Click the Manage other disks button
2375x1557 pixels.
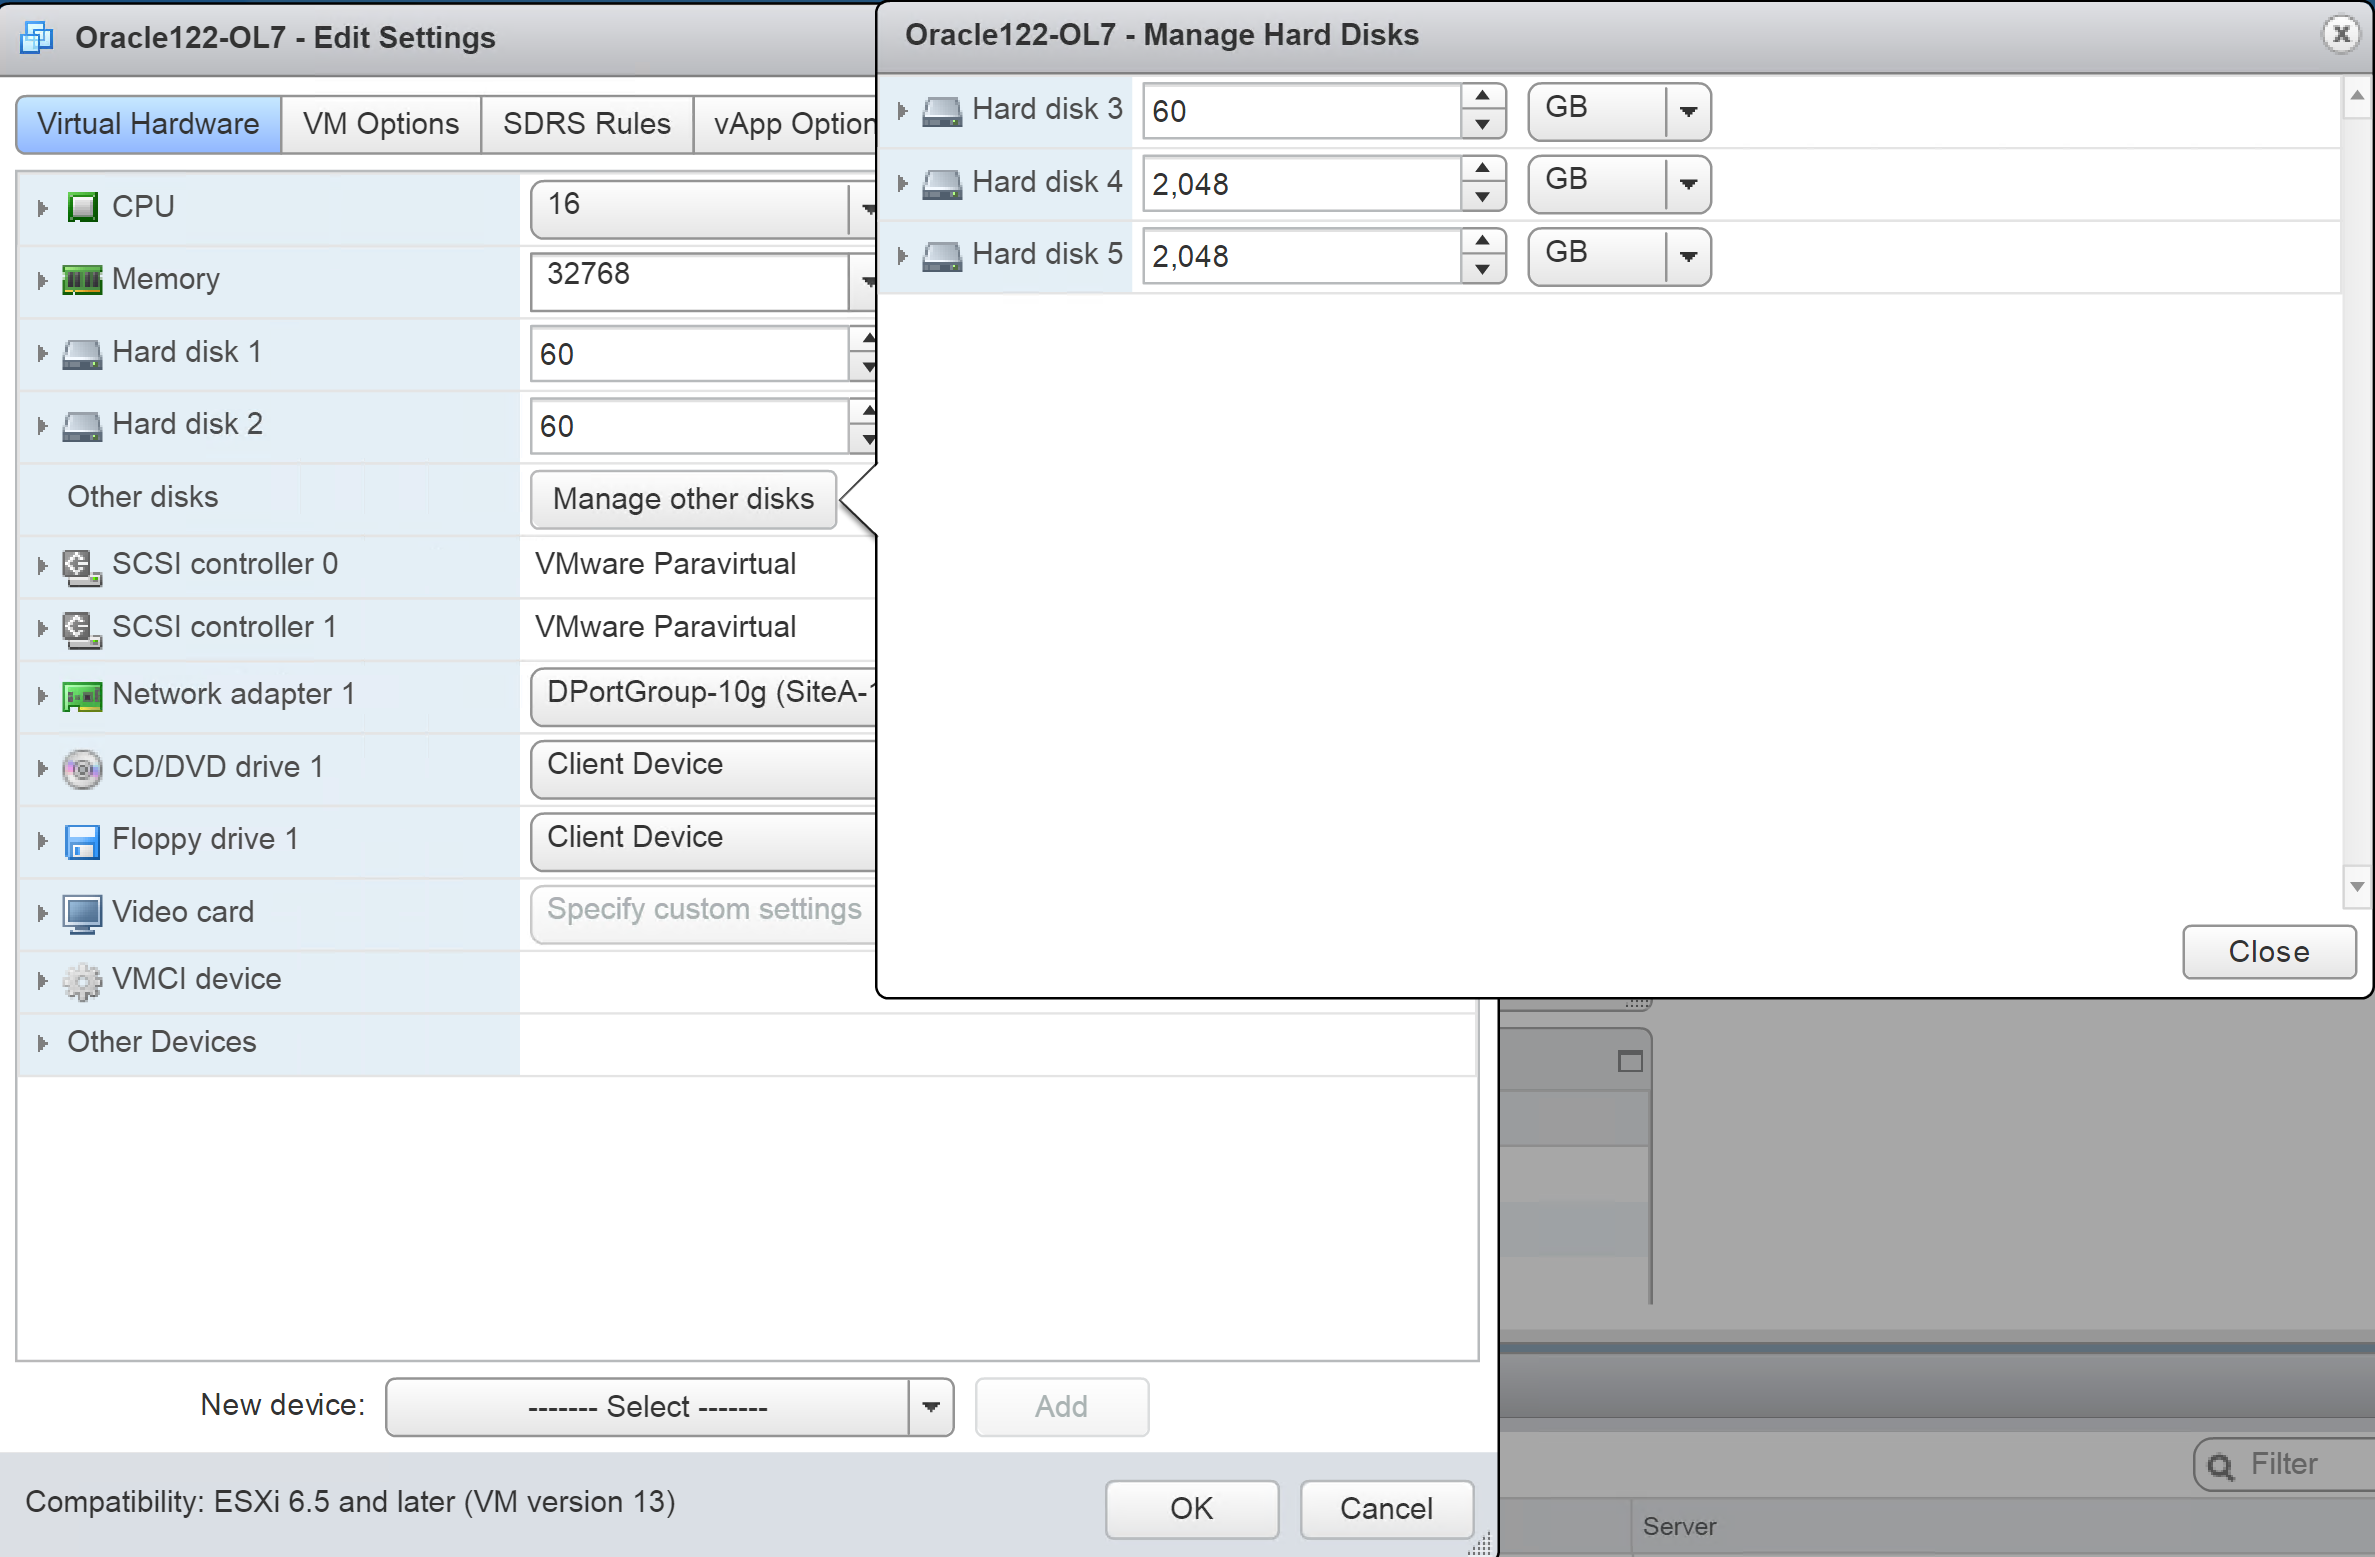[x=683, y=499]
